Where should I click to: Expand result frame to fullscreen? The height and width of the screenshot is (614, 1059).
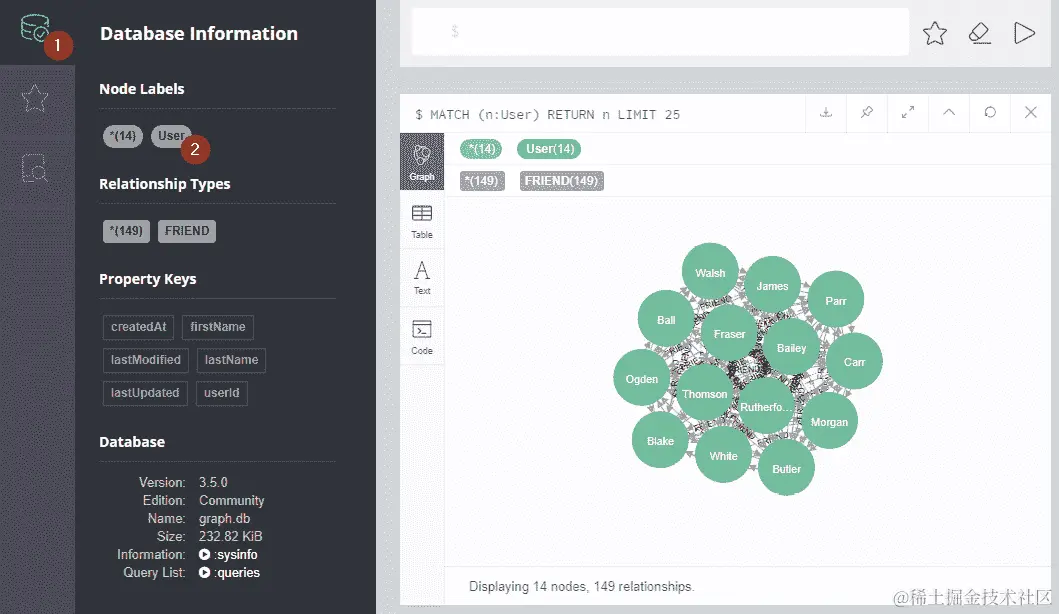click(908, 113)
